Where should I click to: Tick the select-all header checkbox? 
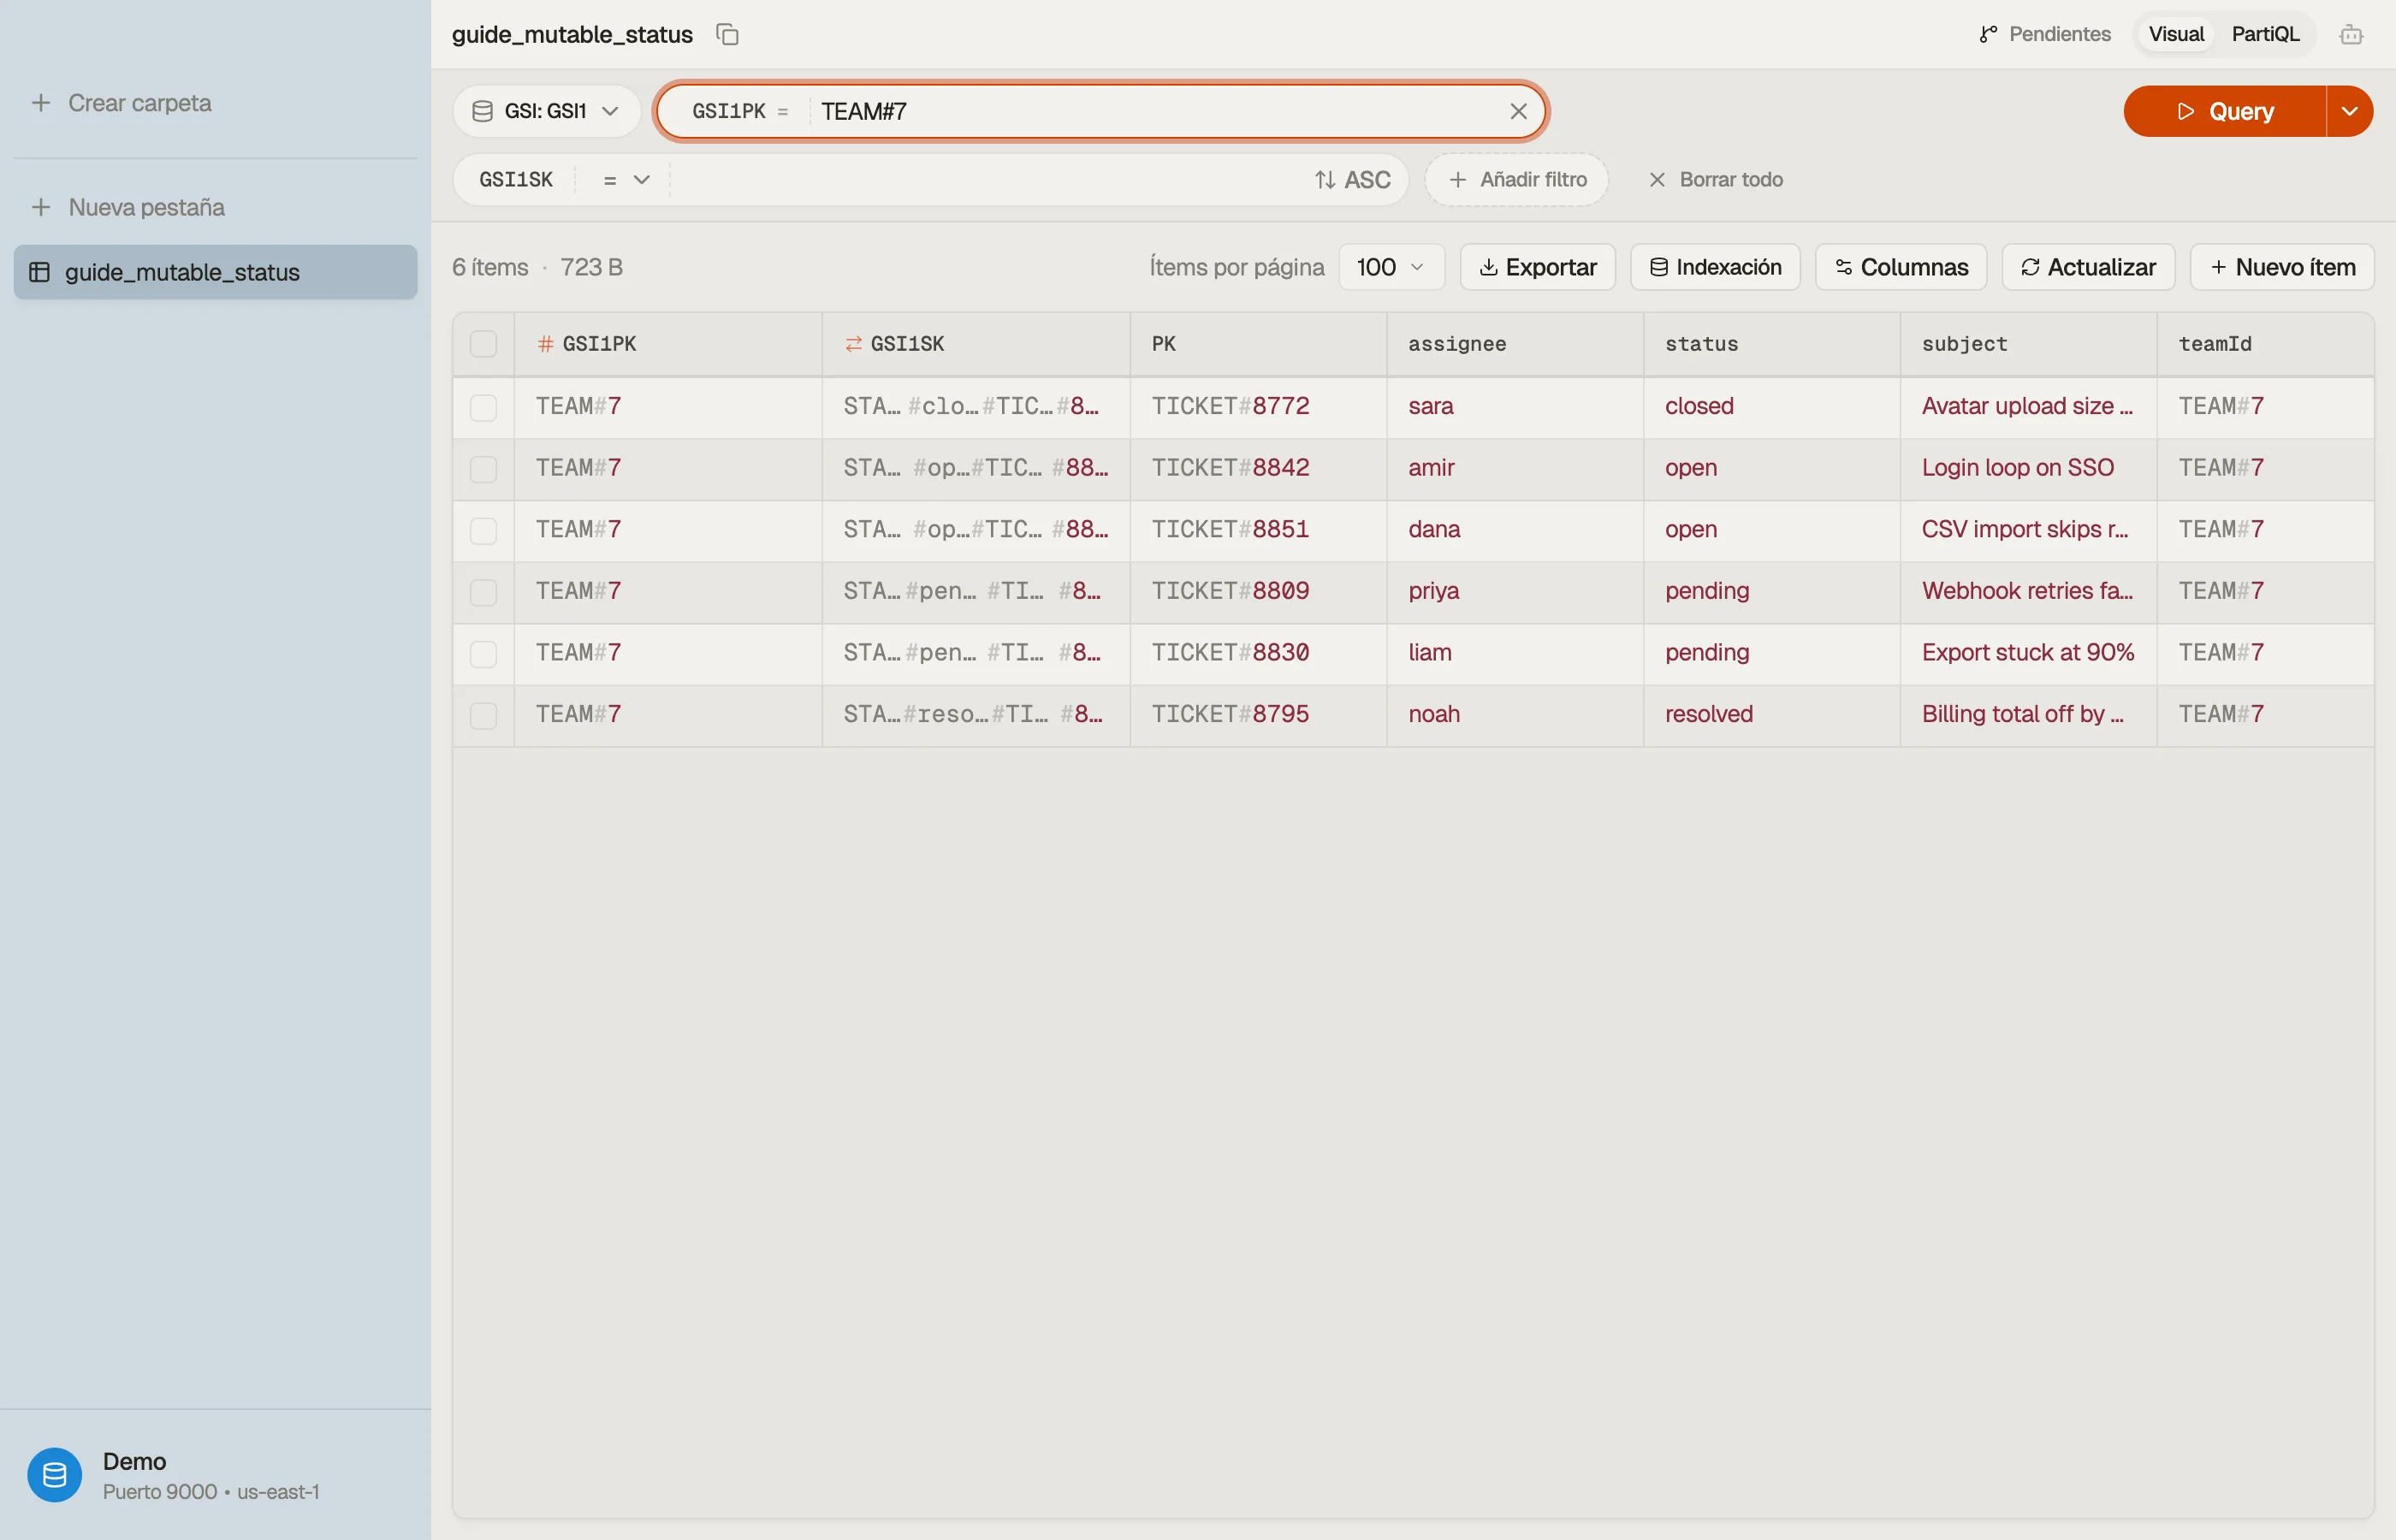(x=483, y=344)
